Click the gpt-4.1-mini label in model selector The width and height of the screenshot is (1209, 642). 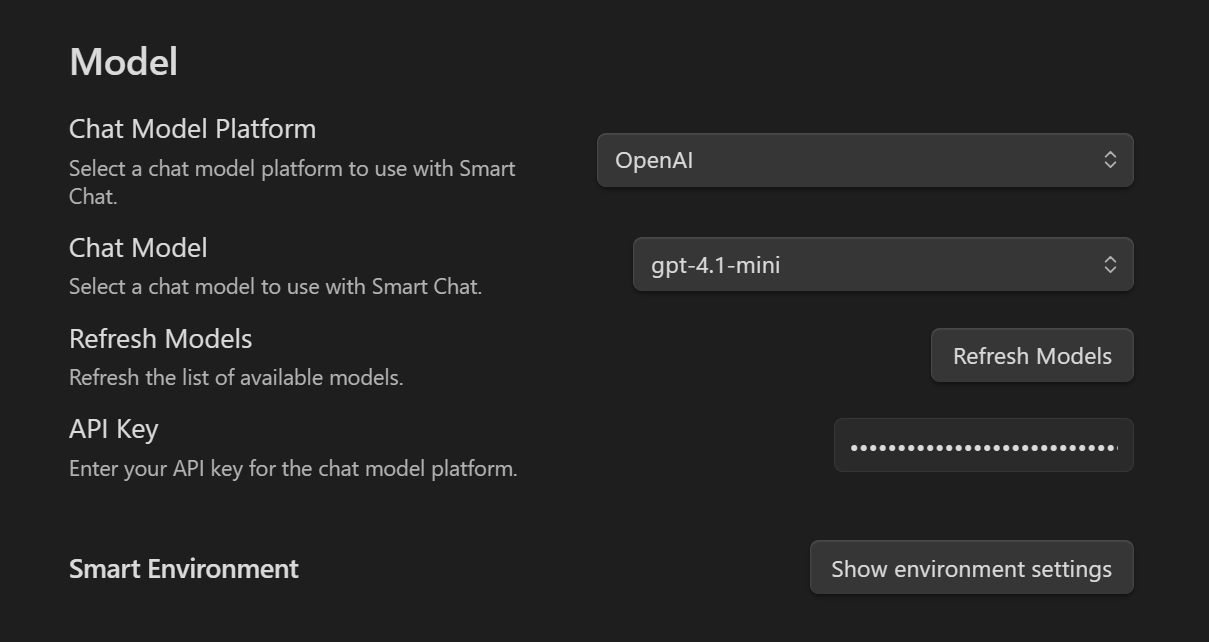coord(715,265)
